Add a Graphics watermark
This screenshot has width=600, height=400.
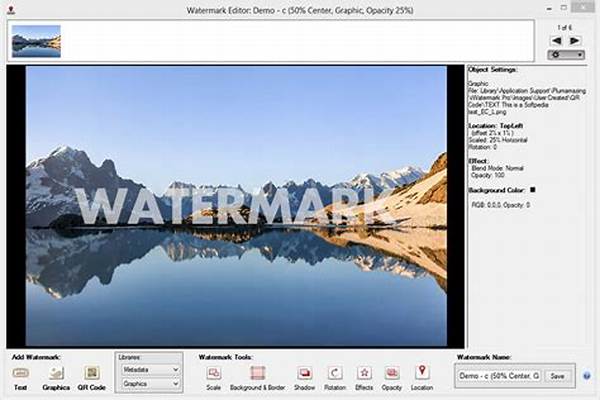click(x=56, y=372)
